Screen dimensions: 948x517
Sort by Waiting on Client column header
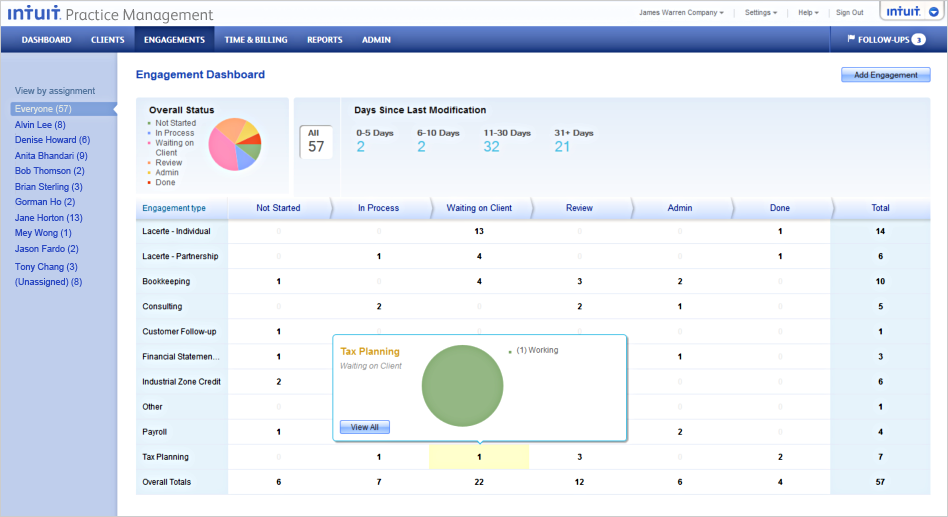pos(479,208)
